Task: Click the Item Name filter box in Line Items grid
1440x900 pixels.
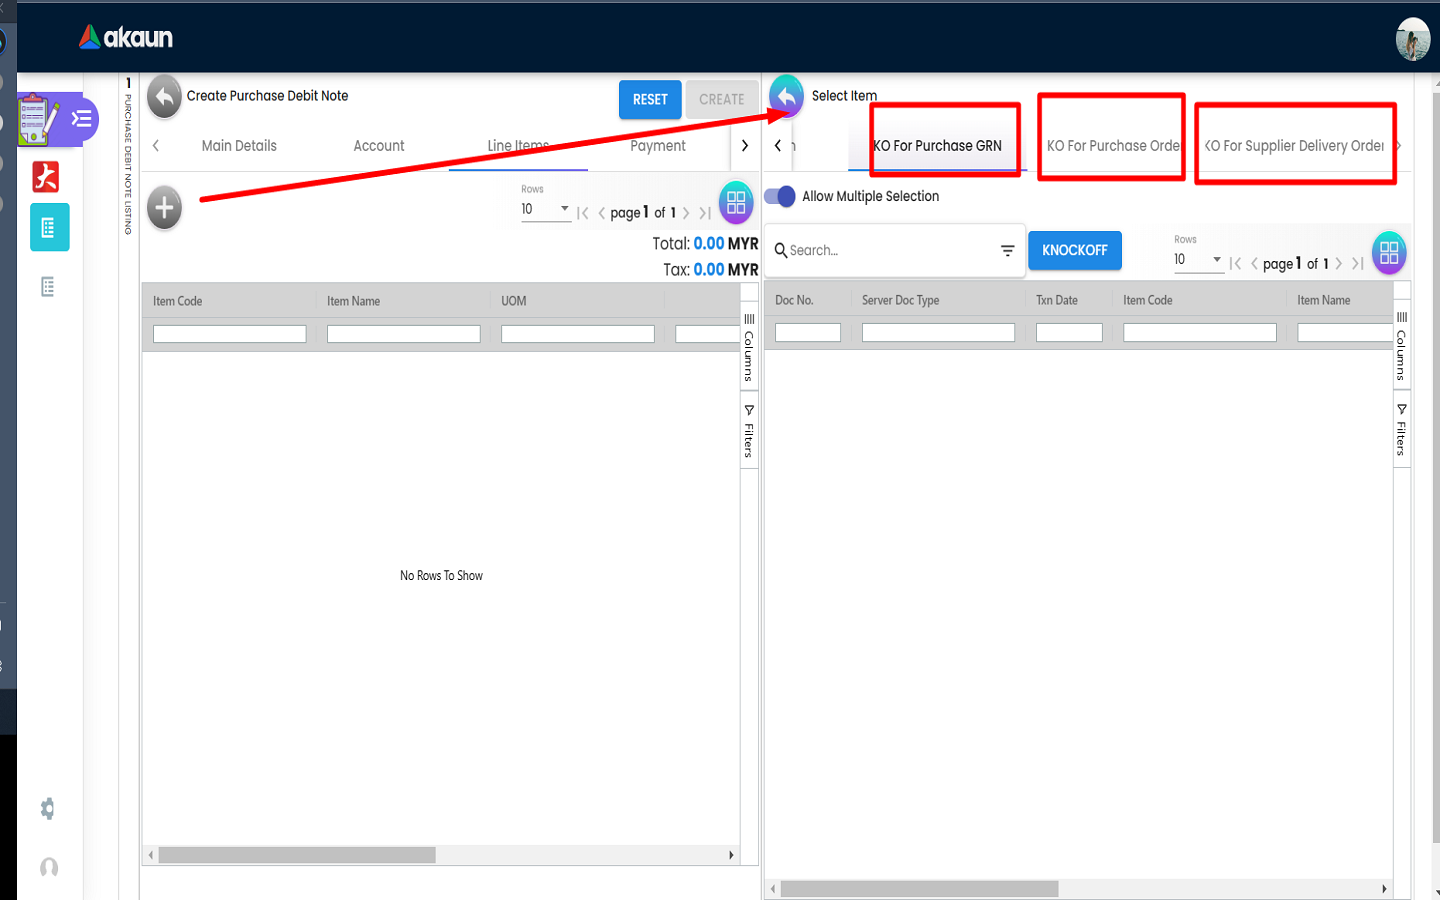Action: coord(404,334)
